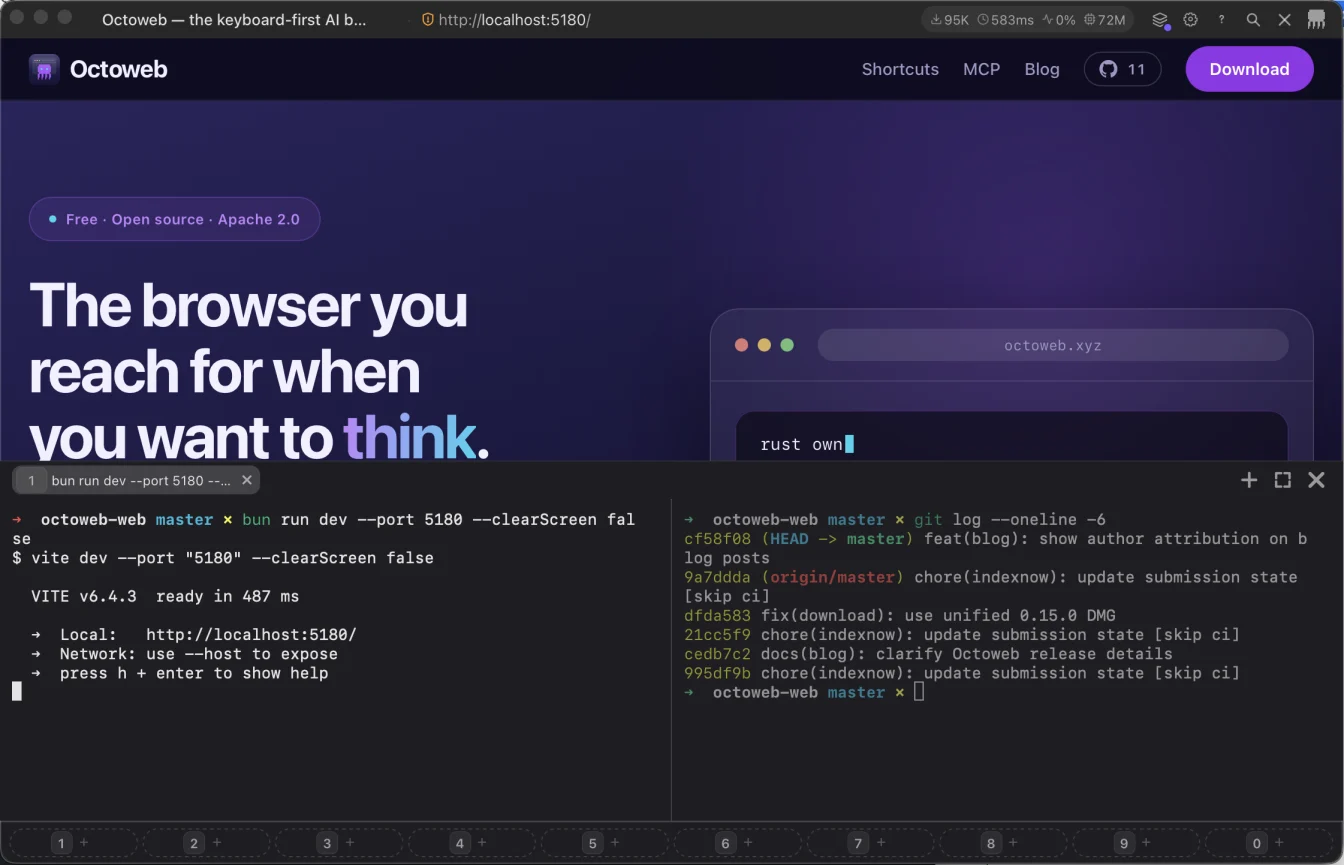Viewport: 1344px width, 865px height.
Task: Select the 'bun run dev --port 5180' terminal tab
Action: click(x=136, y=480)
